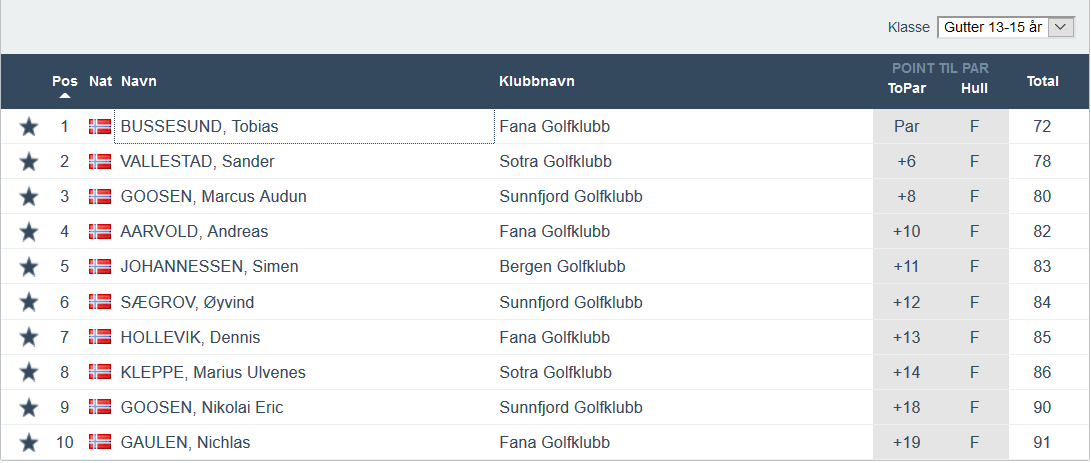1091x463 pixels.
Task: Star the Sander Vallestad row
Action: [29, 162]
